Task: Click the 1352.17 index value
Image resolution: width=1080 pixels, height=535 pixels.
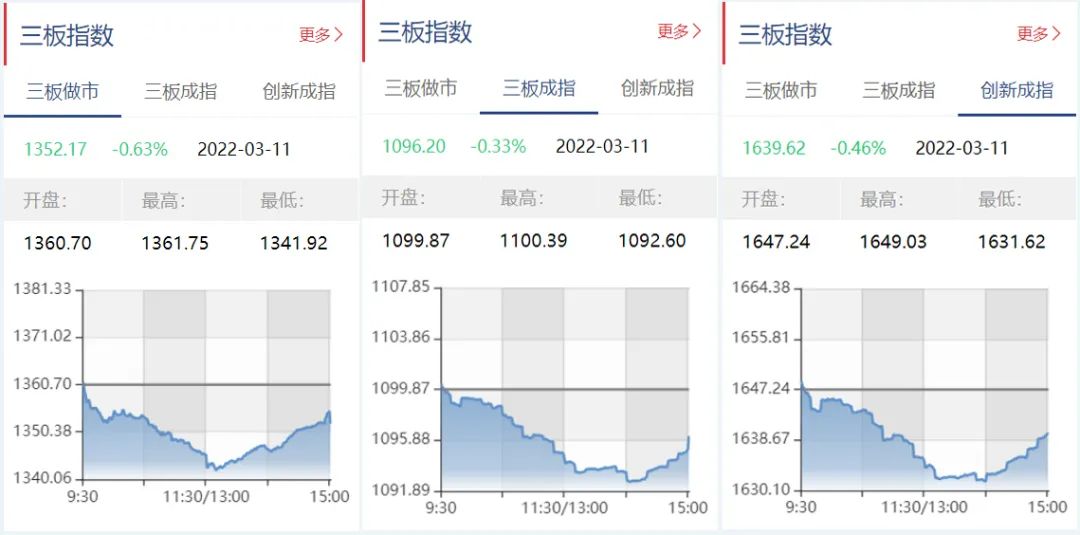Action: coord(56,149)
